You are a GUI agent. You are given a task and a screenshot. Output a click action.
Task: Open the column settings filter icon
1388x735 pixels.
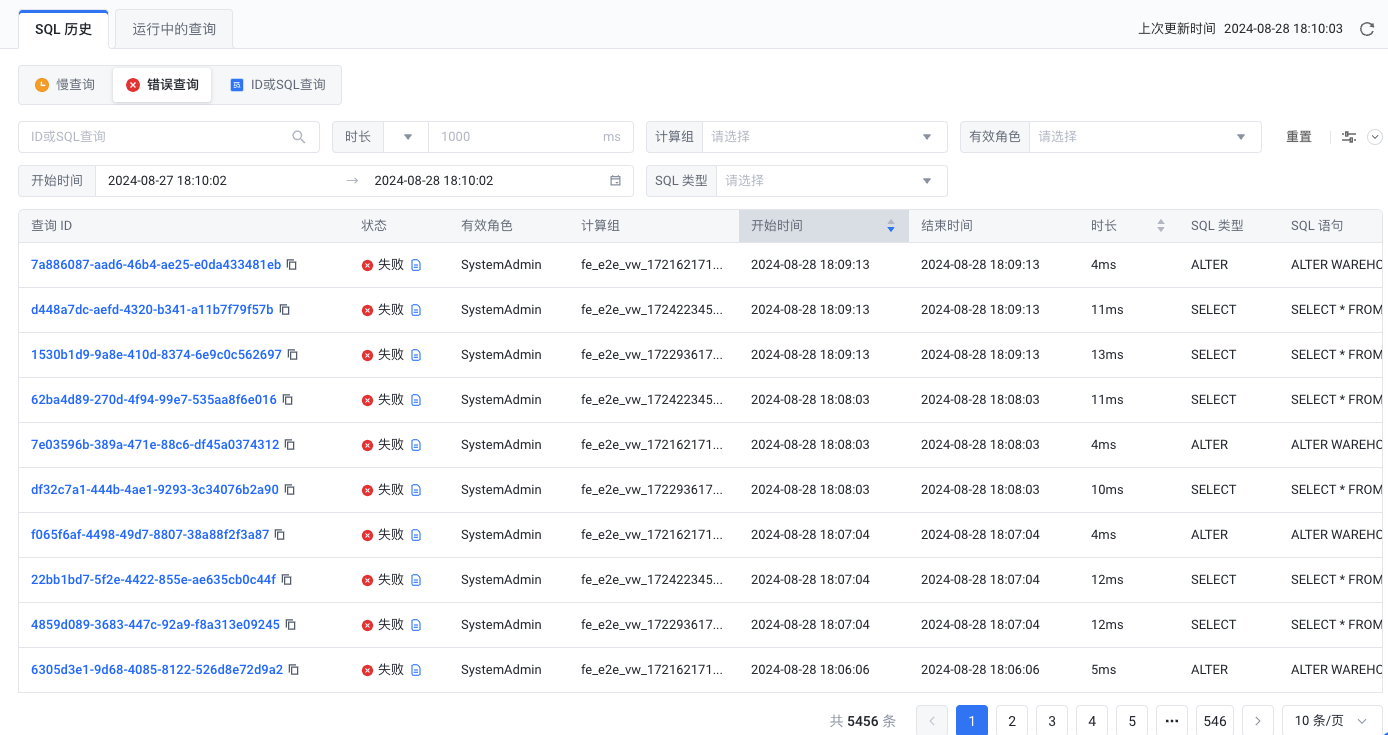point(1349,137)
